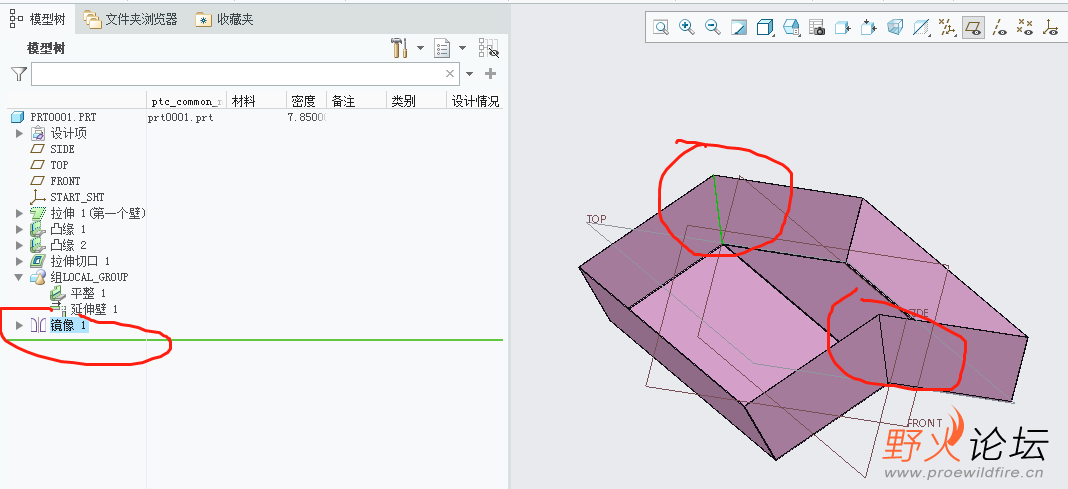Open the section display icon

pos(922,27)
